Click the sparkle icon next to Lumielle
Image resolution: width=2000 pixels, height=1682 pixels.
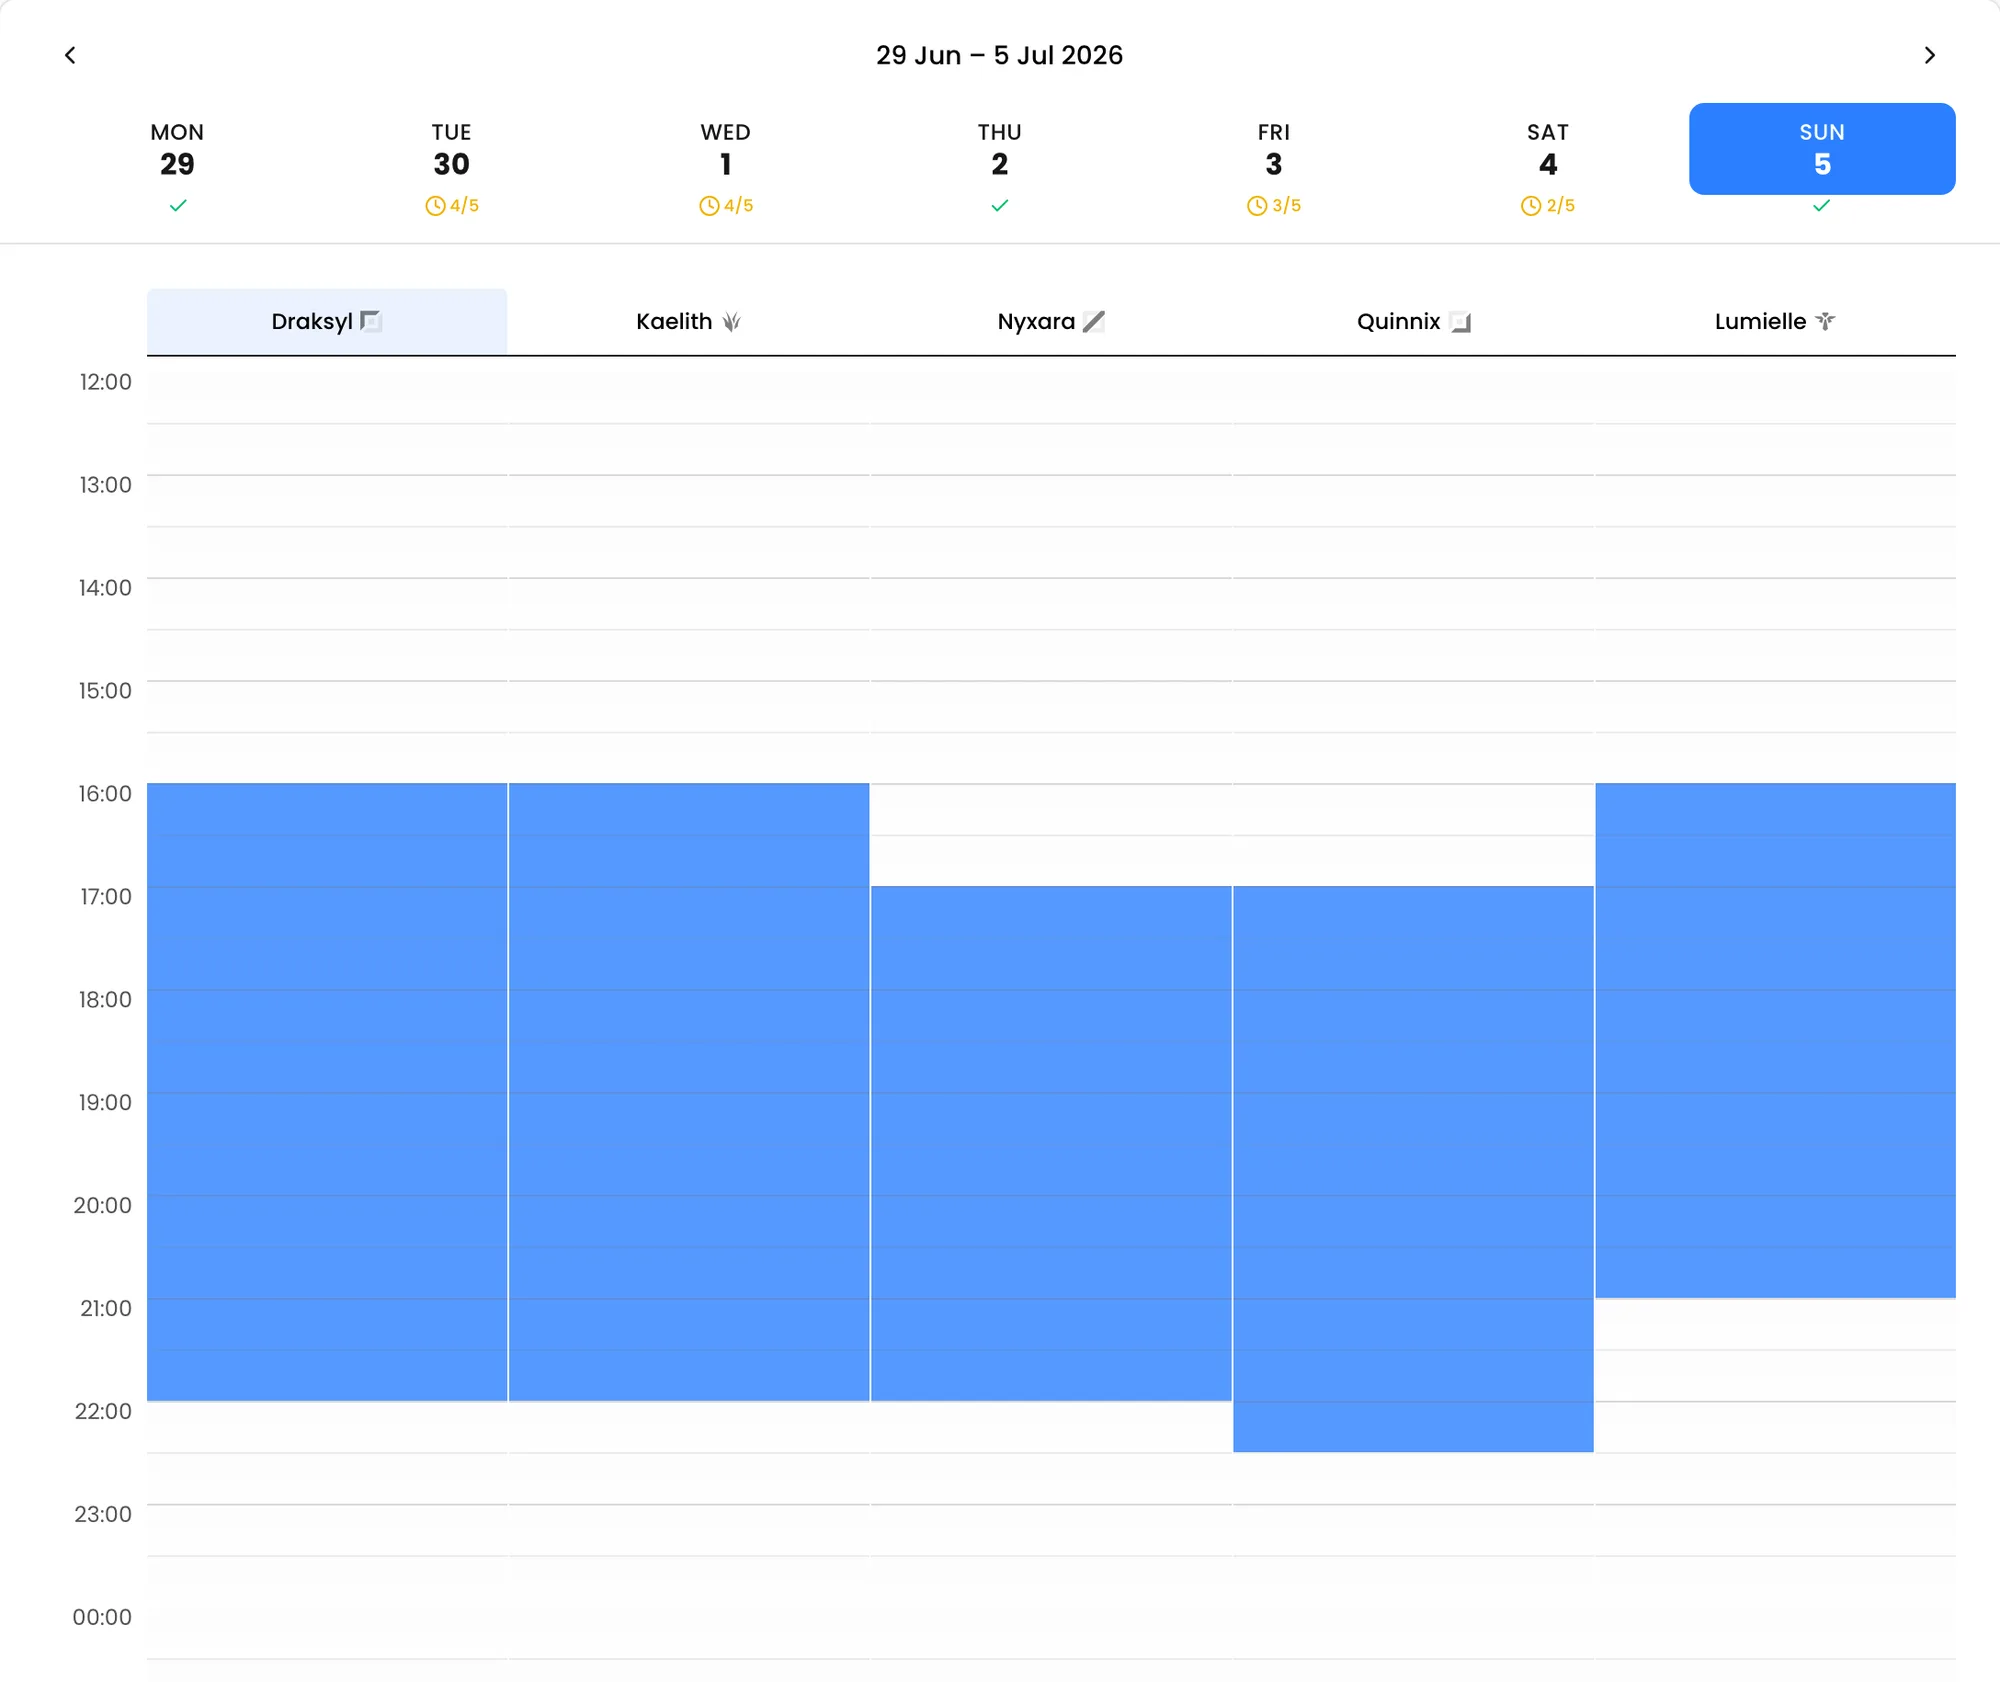click(1825, 321)
